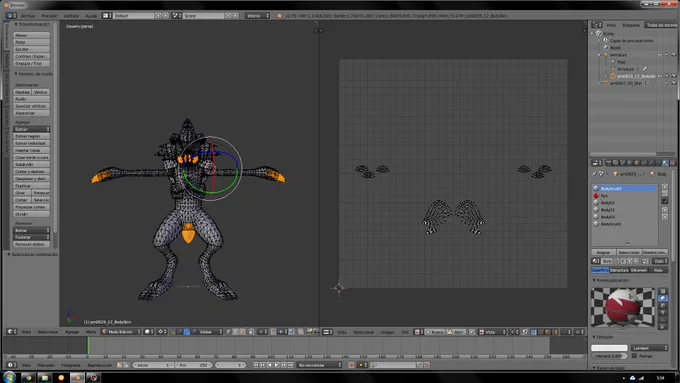The image size is (680, 383).
Task: Click the timeline editor type icon
Action: [11, 365]
